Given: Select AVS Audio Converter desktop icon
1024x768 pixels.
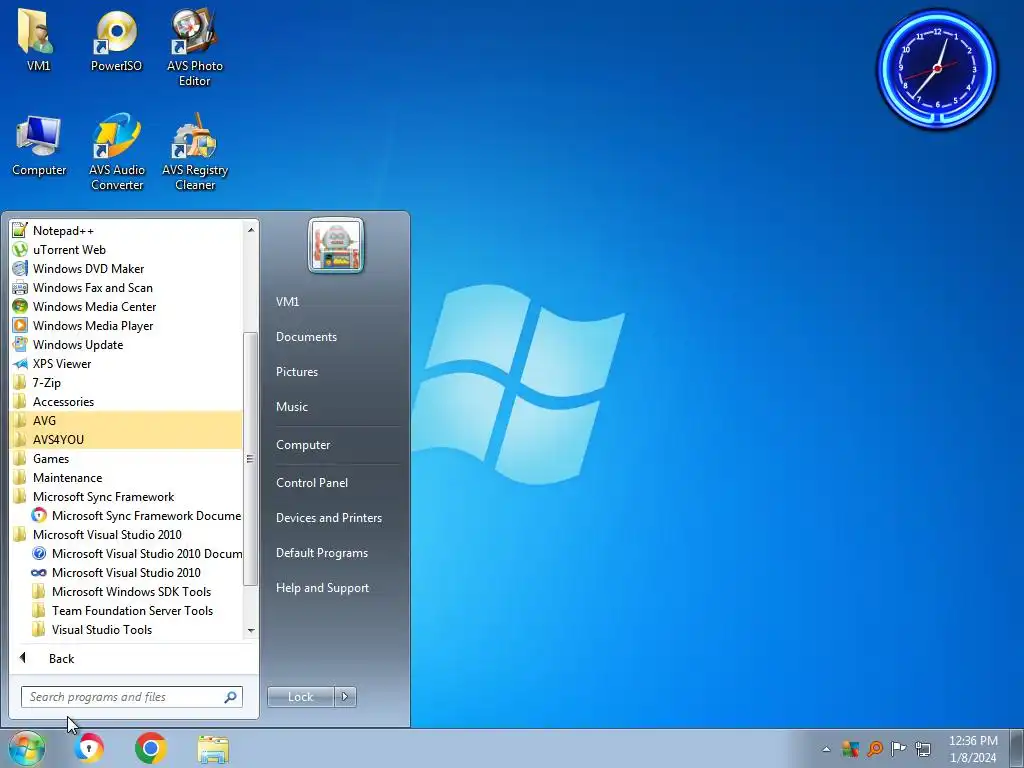Looking at the screenshot, I should click(117, 152).
